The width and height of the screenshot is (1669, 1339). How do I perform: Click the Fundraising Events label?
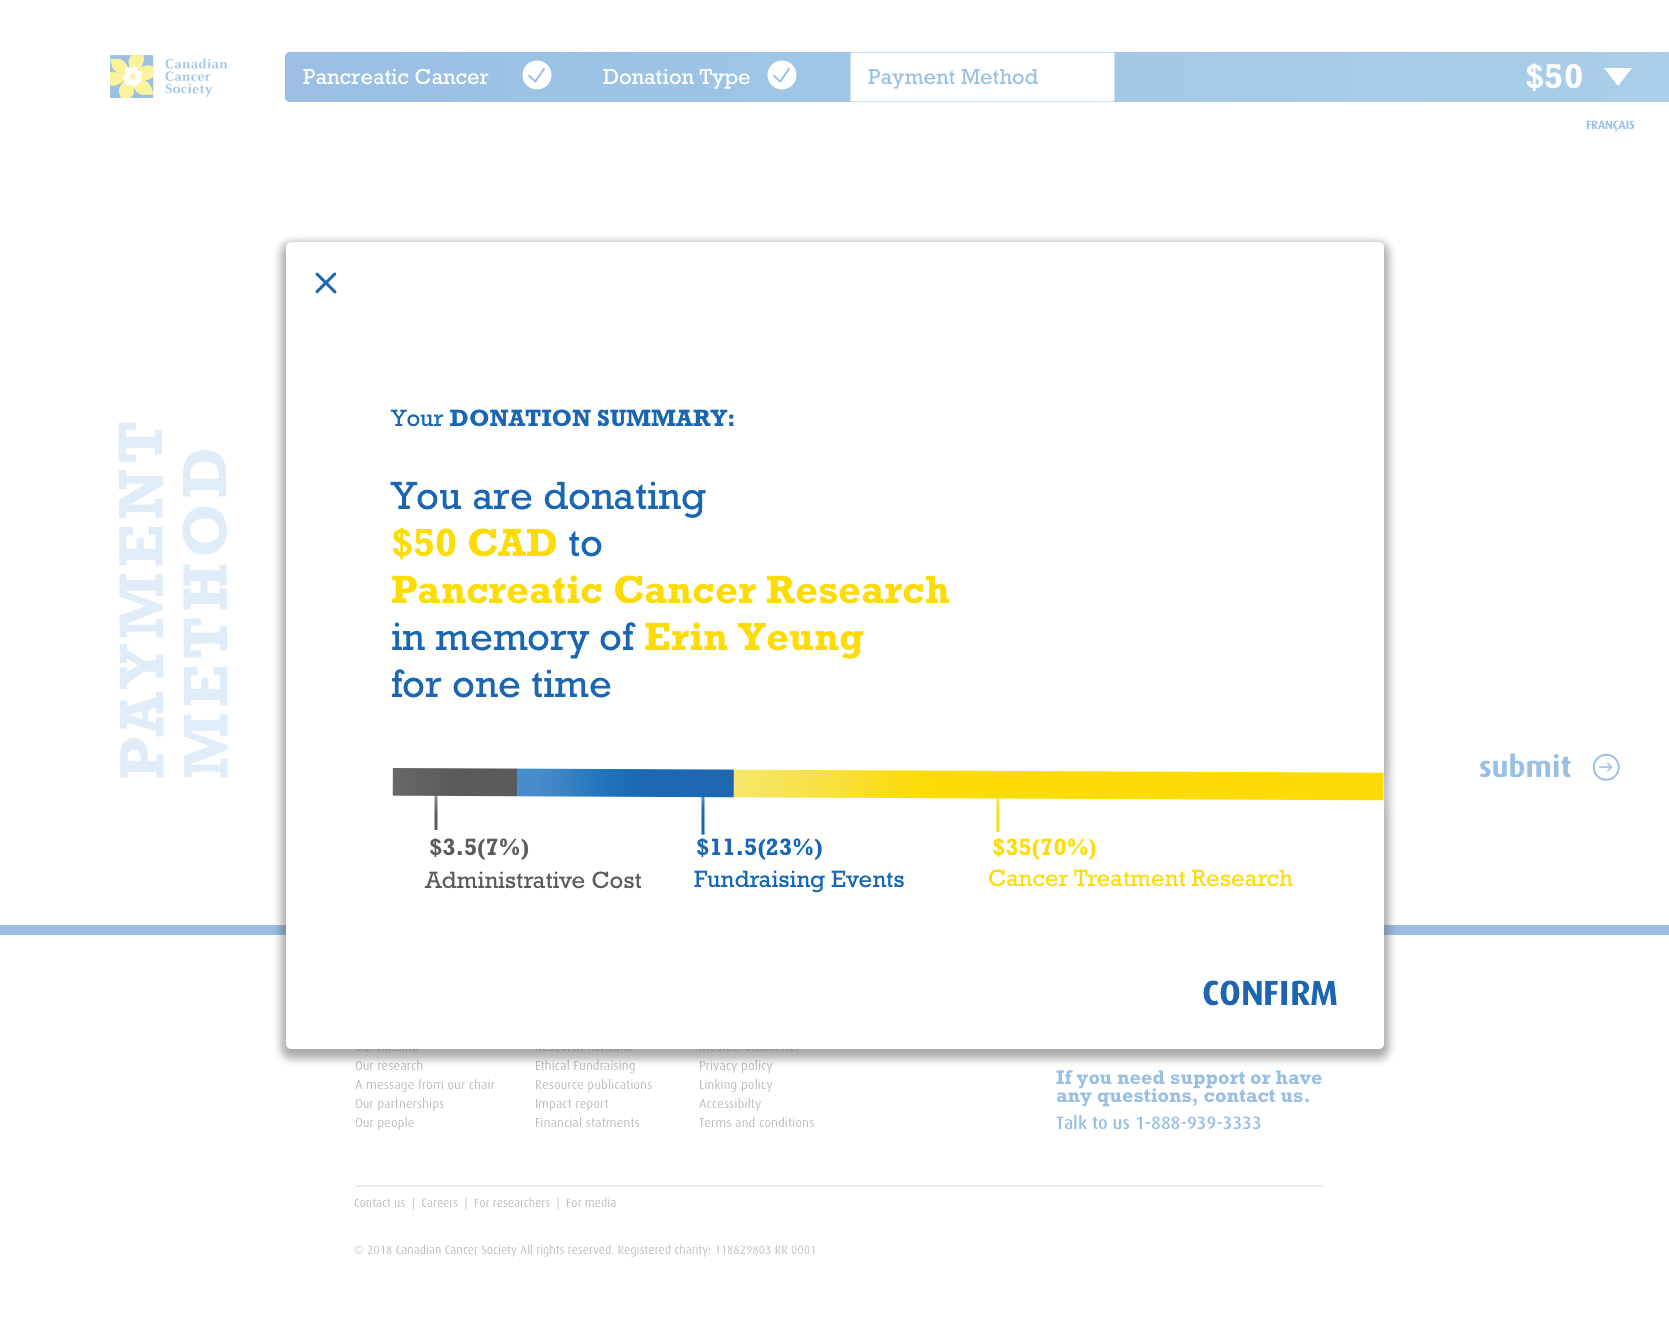click(799, 879)
